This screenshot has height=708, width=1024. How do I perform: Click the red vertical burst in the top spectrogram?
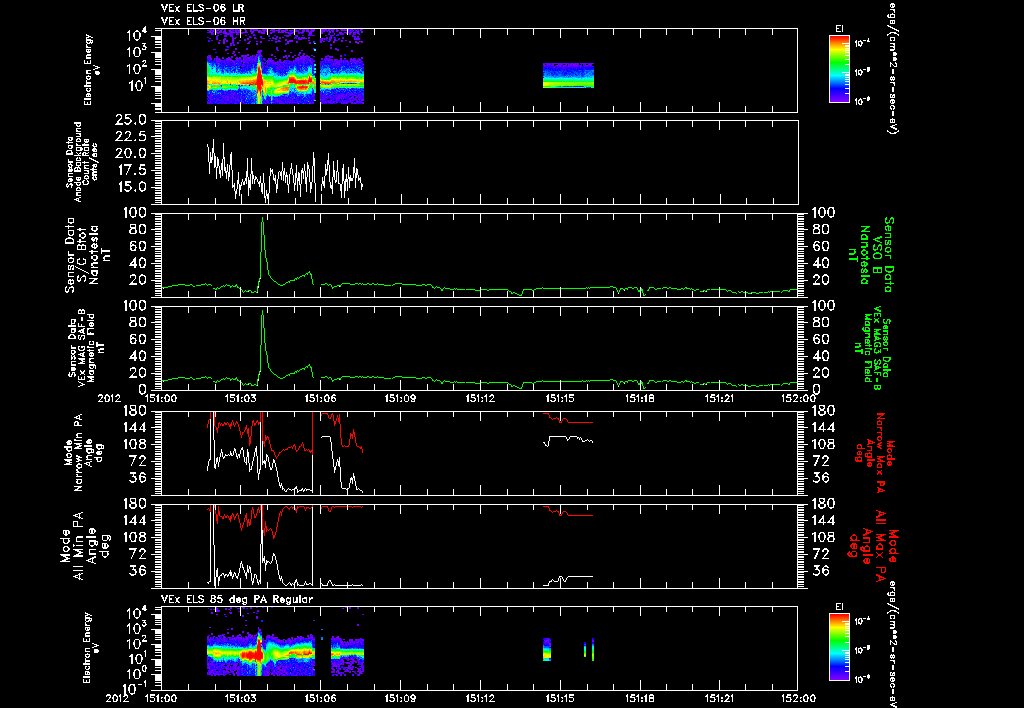point(259,77)
